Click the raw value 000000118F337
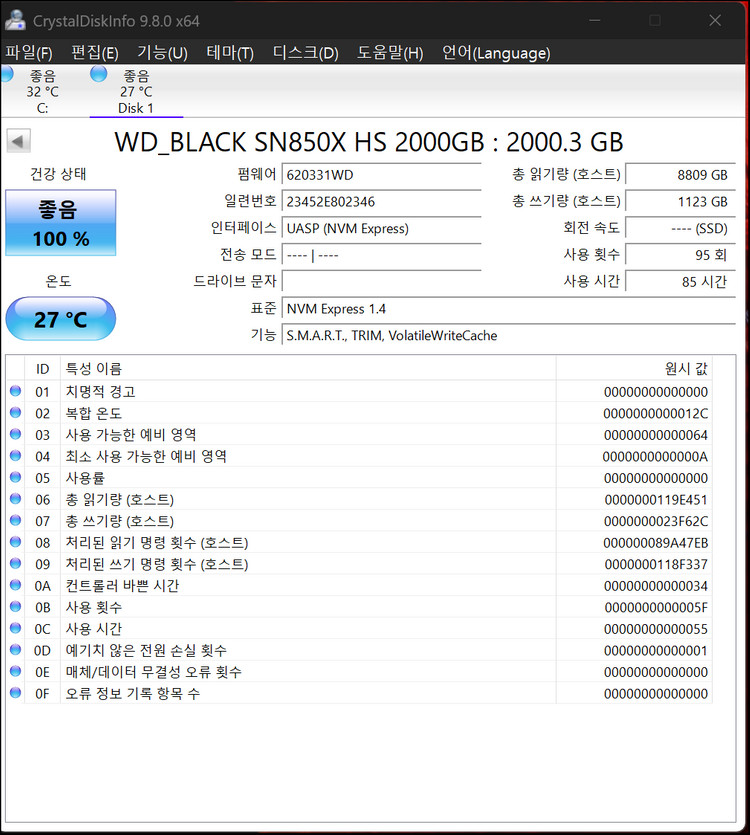 (656, 564)
